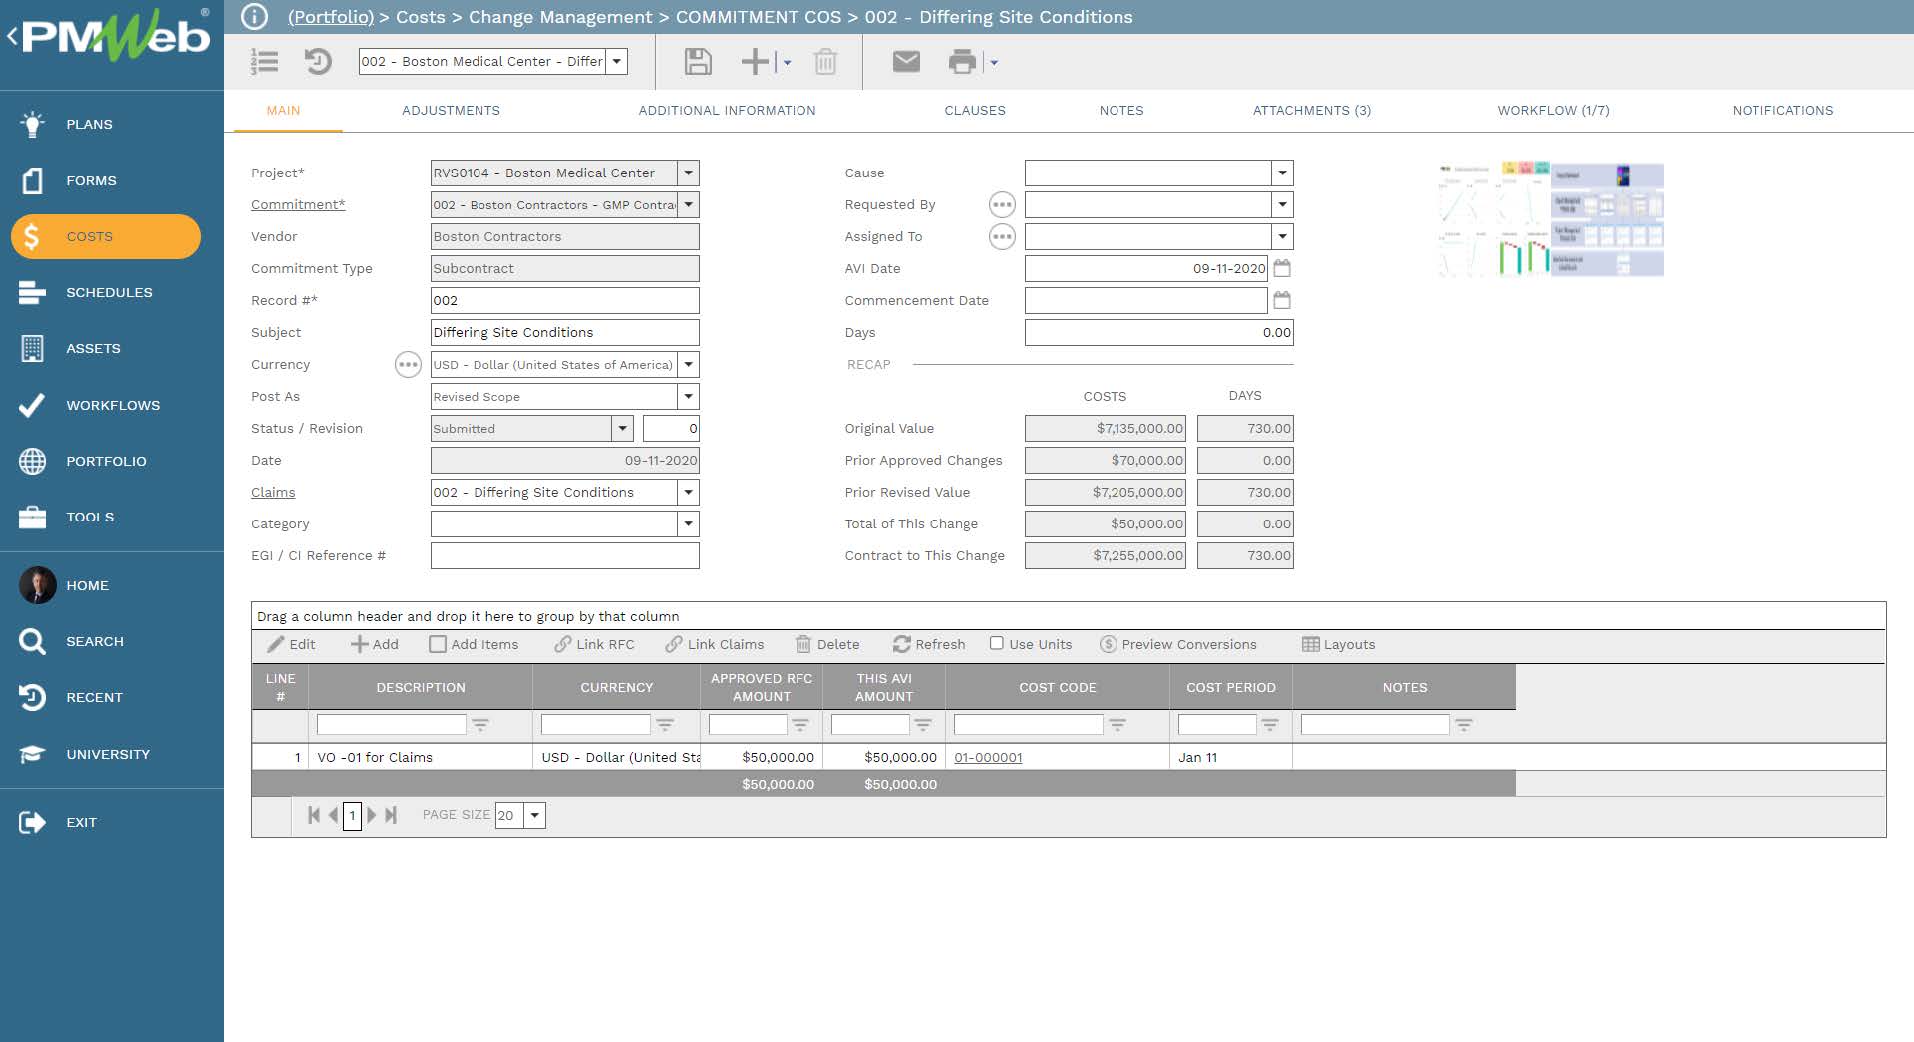Expand the record selector dropdown in toolbar
This screenshot has width=1914, height=1042.
click(x=617, y=61)
